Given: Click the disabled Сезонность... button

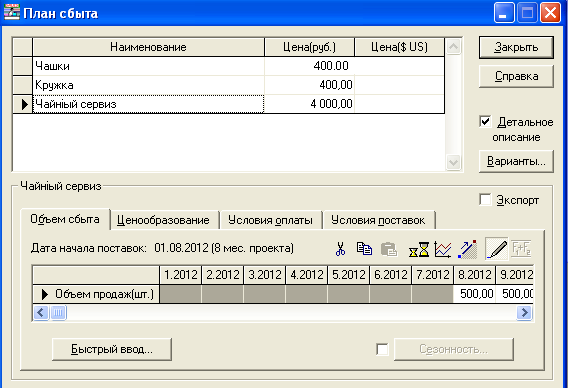Looking at the screenshot, I should (454, 349).
